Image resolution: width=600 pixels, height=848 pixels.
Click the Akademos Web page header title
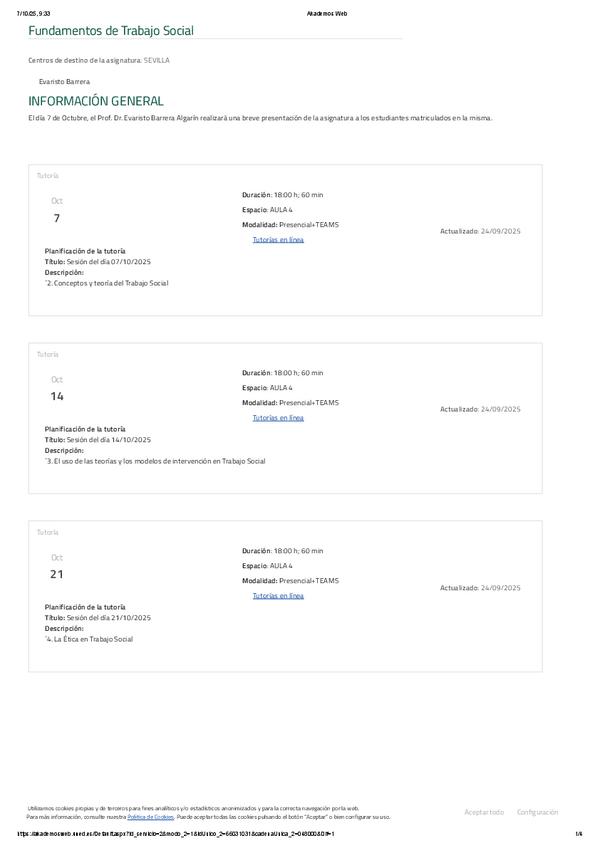(x=327, y=14)
